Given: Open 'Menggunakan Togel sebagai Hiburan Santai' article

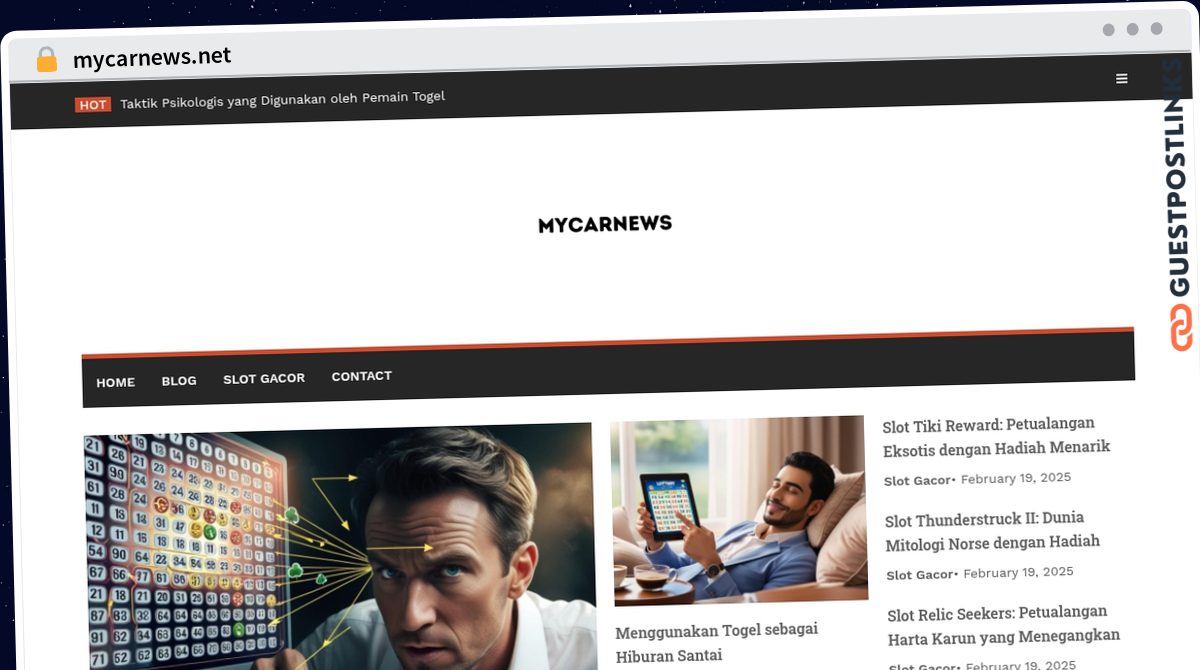Looking at the screenshot, I should pyautogui.click(x=716, y=643).
